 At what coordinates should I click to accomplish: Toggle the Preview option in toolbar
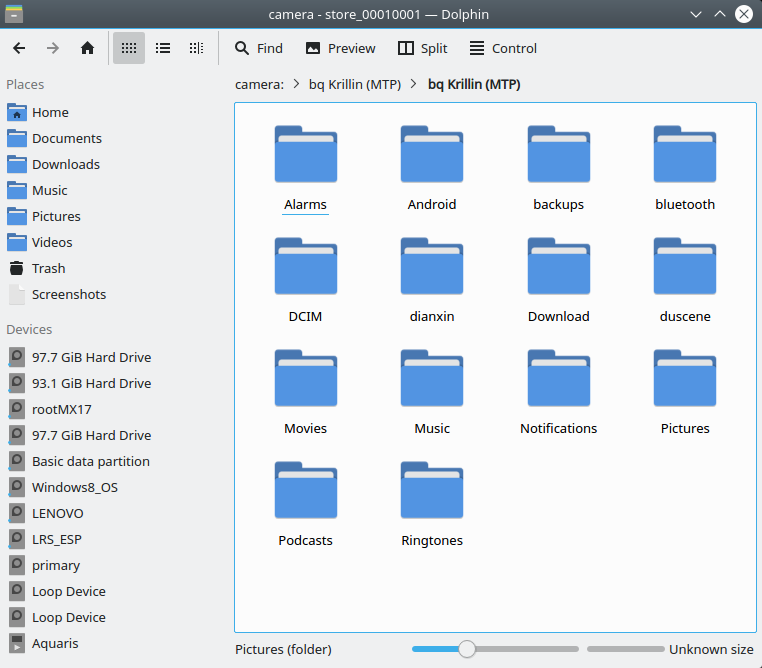[x=340, y=48]
